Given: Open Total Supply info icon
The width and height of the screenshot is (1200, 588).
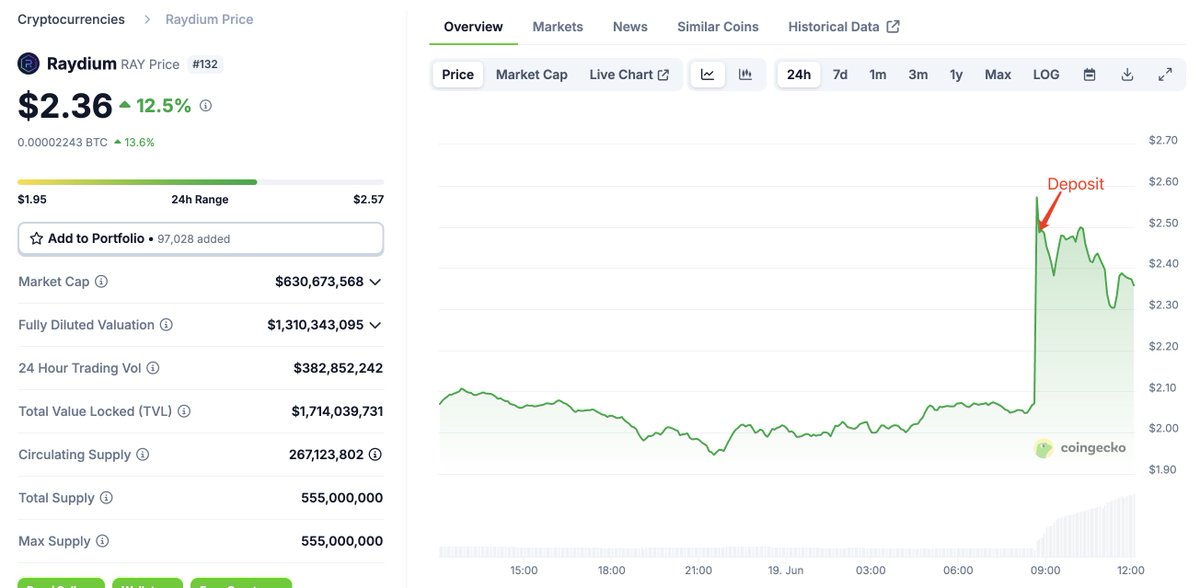Looking at the screenshot, I should [x=106, y=498].
